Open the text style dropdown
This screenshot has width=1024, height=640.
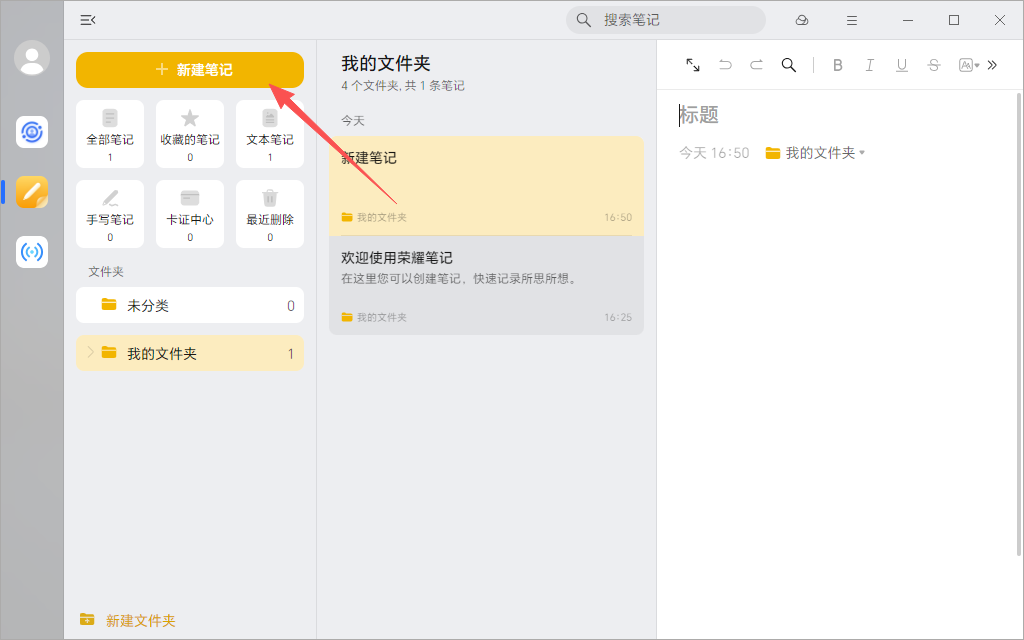tap(968, 65)
